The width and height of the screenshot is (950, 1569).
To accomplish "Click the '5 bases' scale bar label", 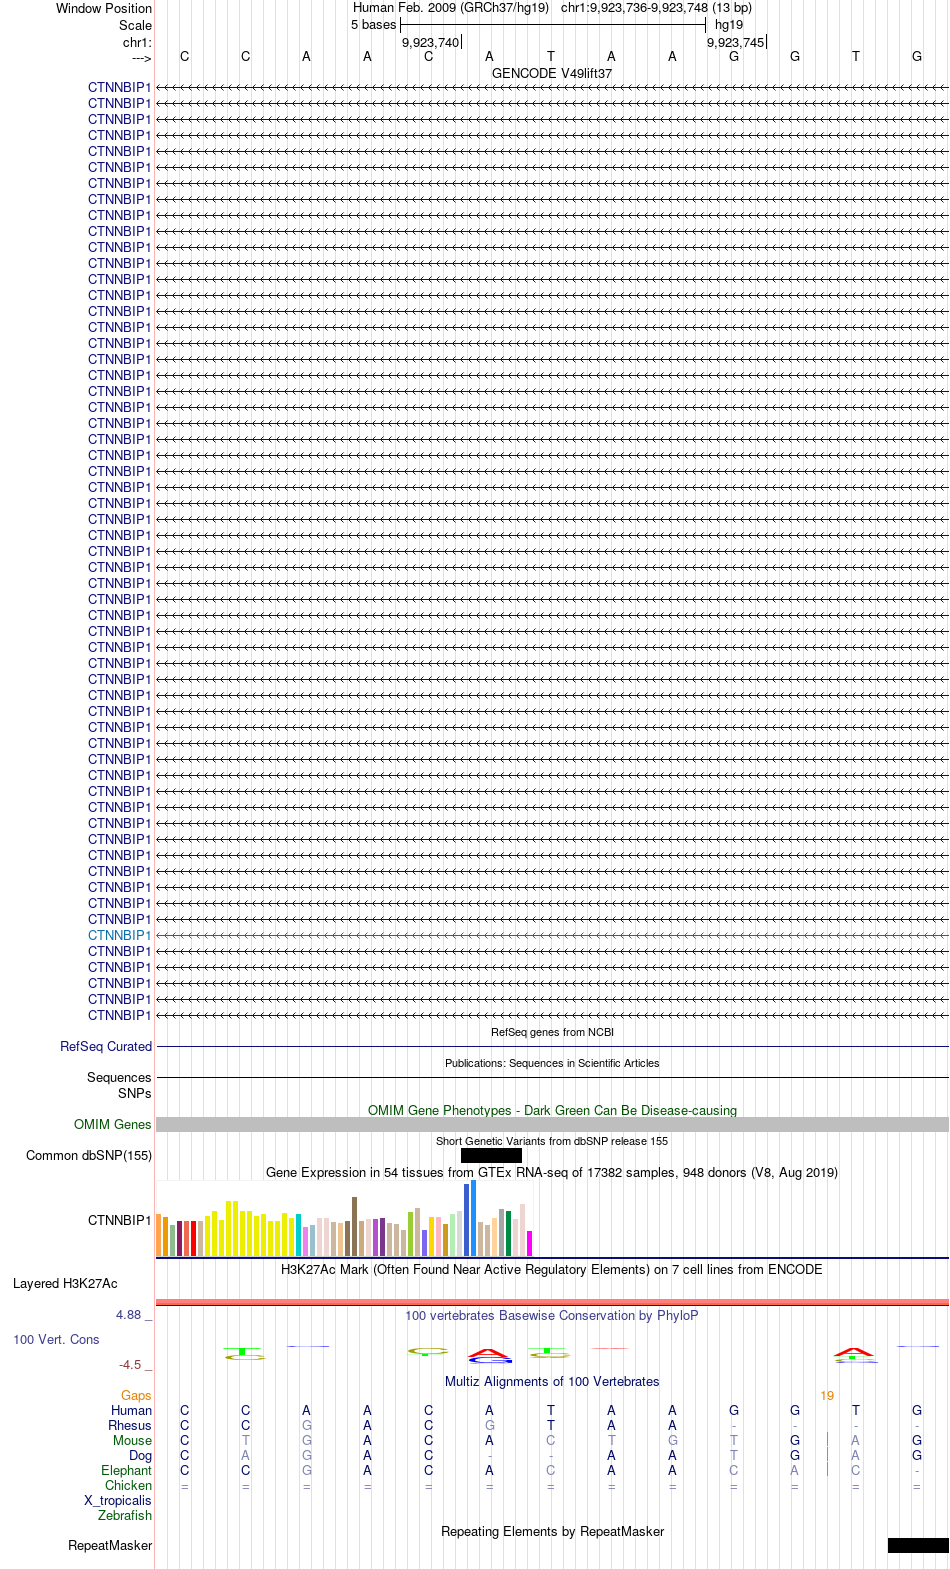I will click(373, 24).
